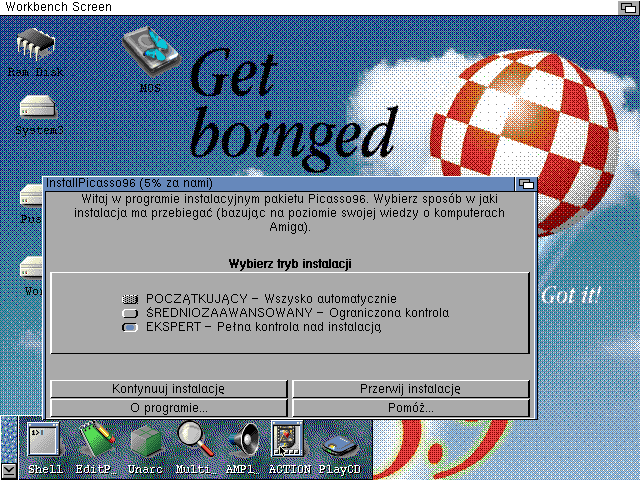Open the MOS disk icon
The image size is (640, 480).
(151, 52)
